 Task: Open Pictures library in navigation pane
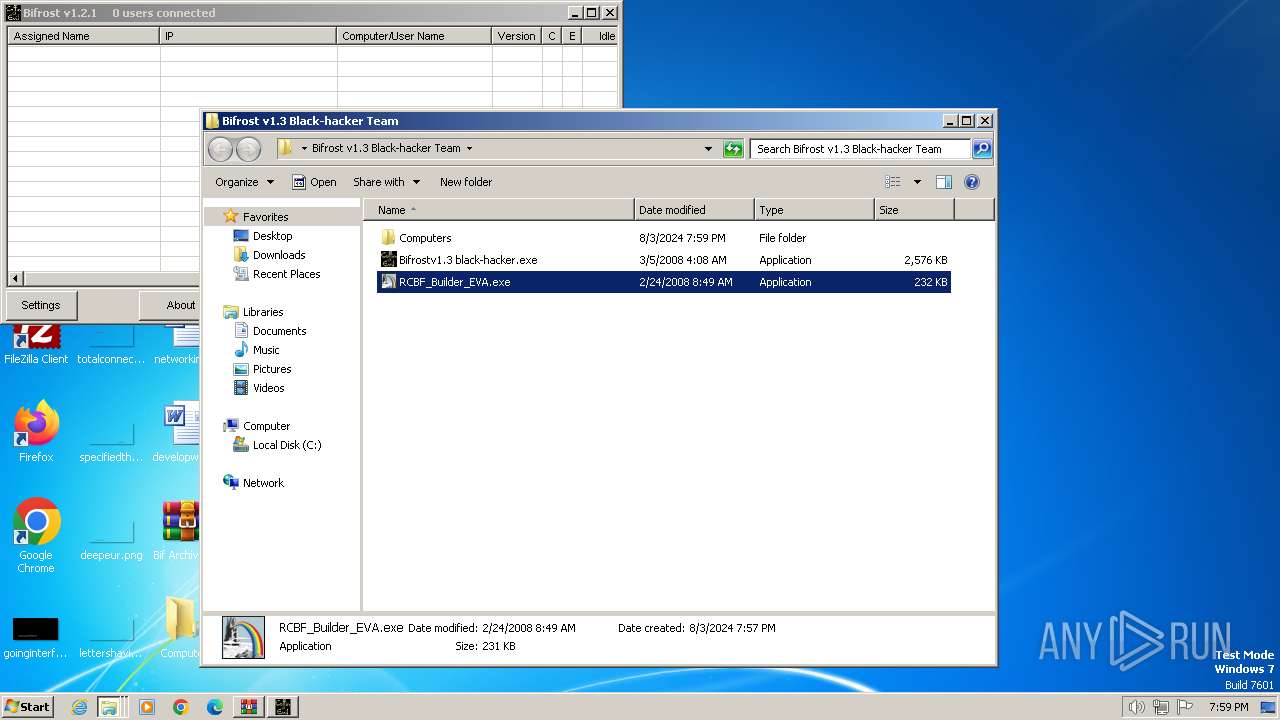272,369
